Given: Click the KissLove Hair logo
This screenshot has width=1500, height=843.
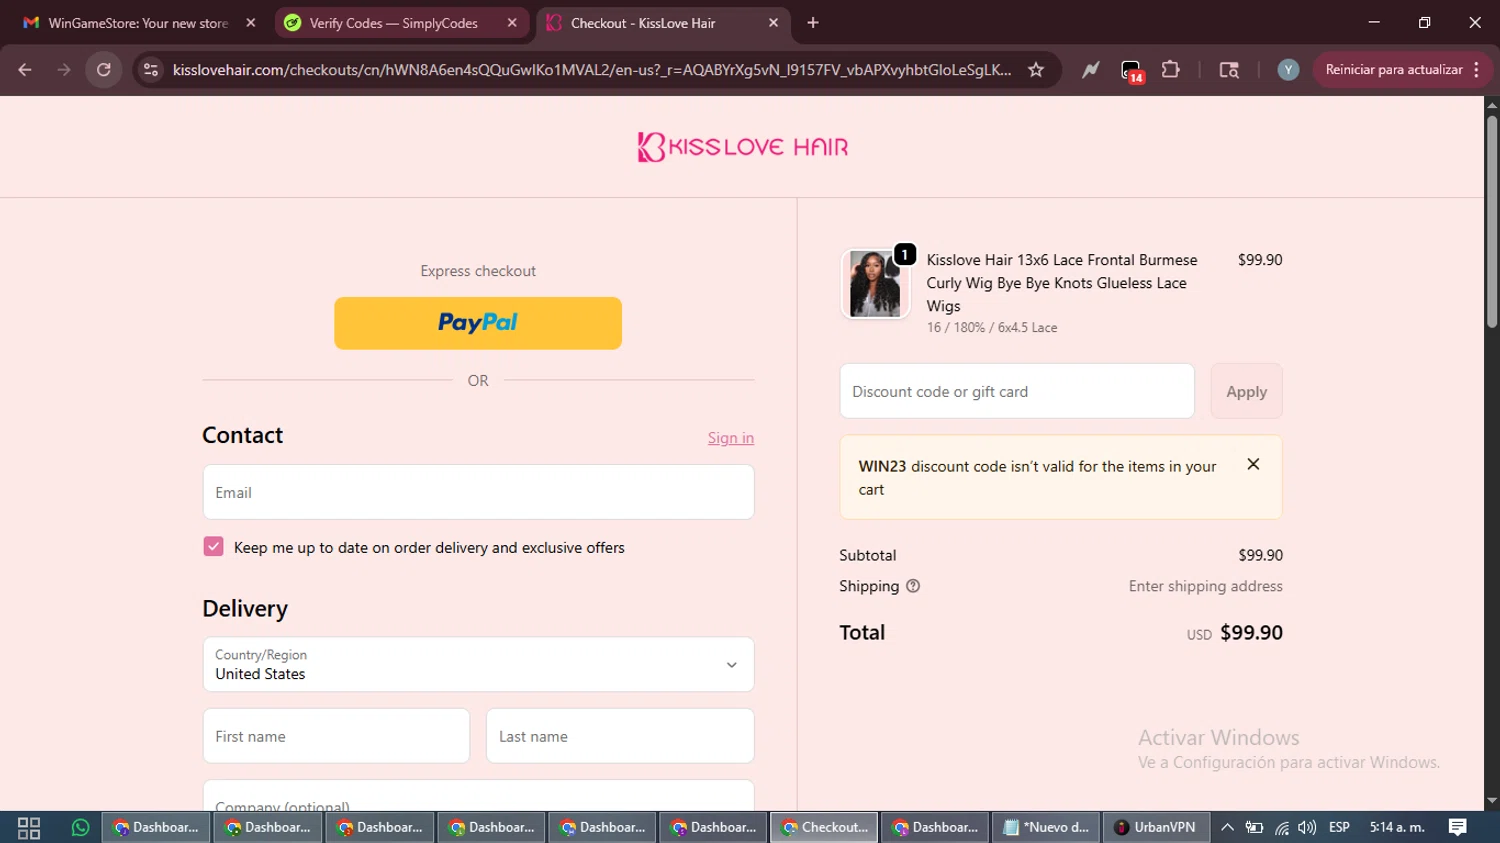Looking at the screenshot, I should (x=743, y=147).
